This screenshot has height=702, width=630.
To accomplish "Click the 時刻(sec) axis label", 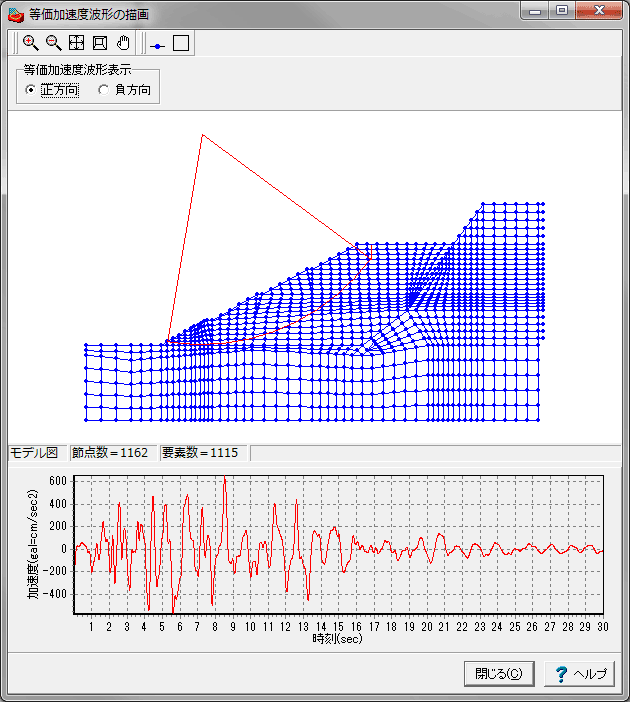I will (337, 638).
